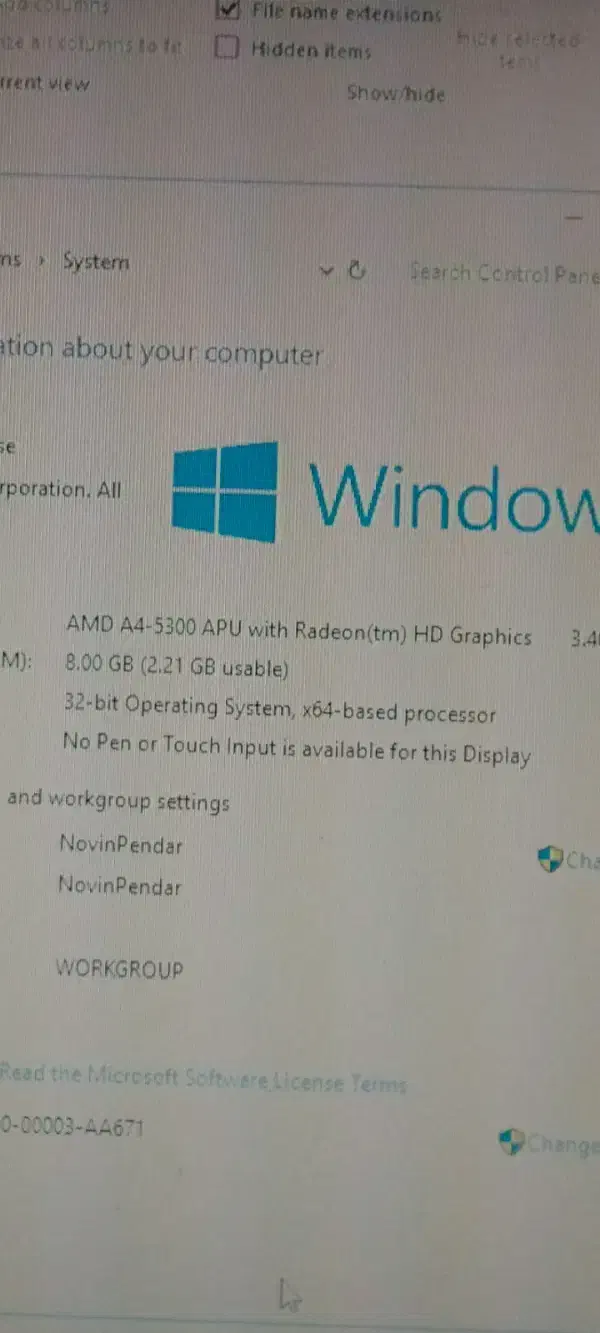Click the shield icon near the product ID
Image resolution: width=600 pixels, height=1333 pixels.
[511, 1142]
